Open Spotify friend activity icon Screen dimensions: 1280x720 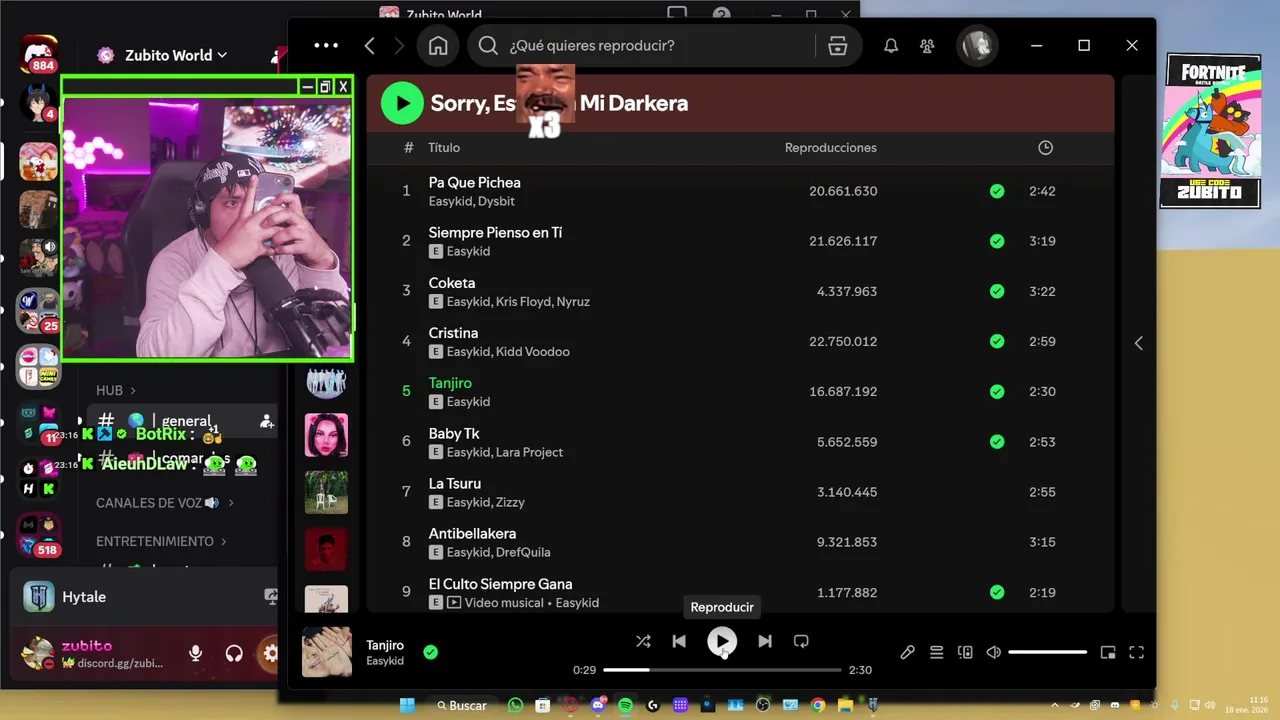927,46
